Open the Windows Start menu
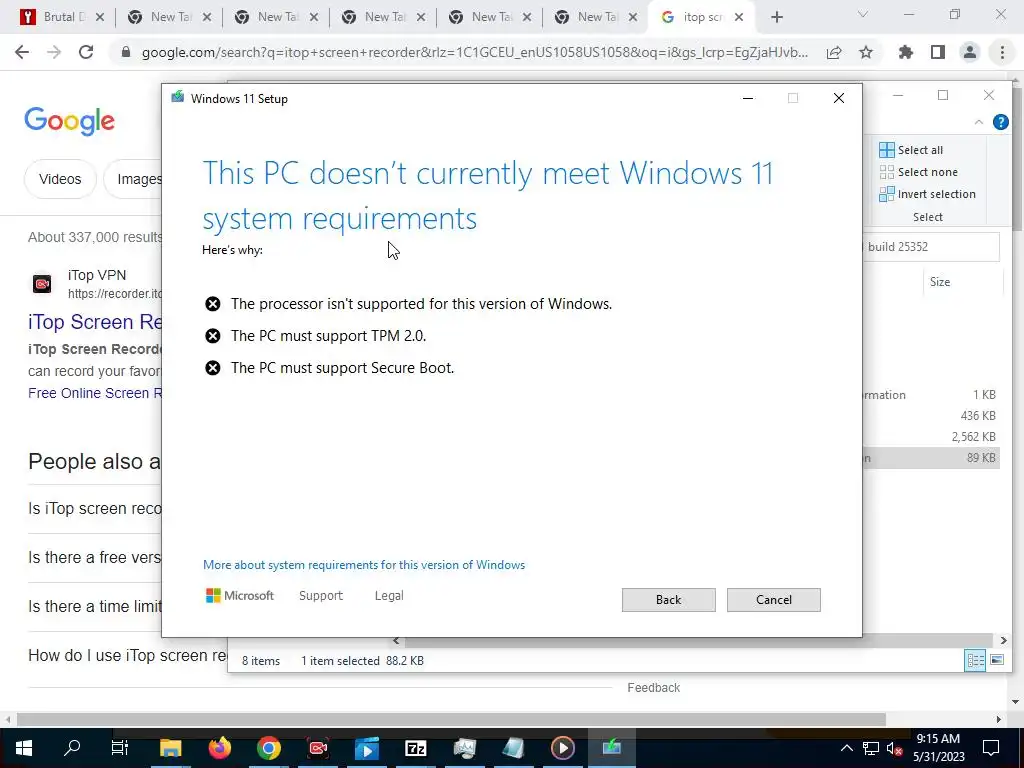The width and height of the screenshot is (1024, 768). 24,748
